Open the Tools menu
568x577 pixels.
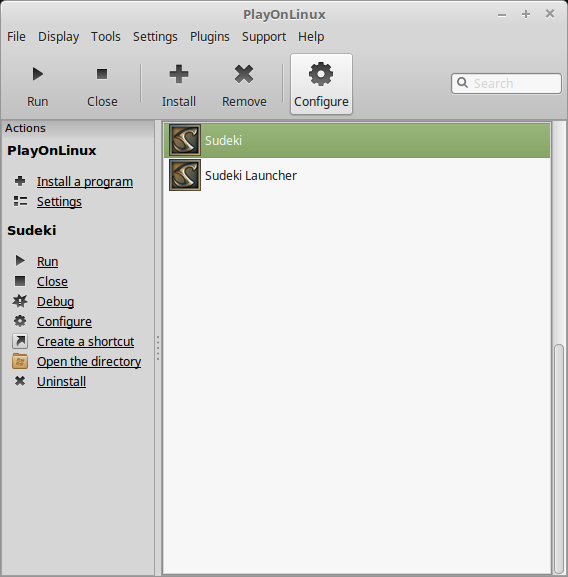(x=106, y=36)
